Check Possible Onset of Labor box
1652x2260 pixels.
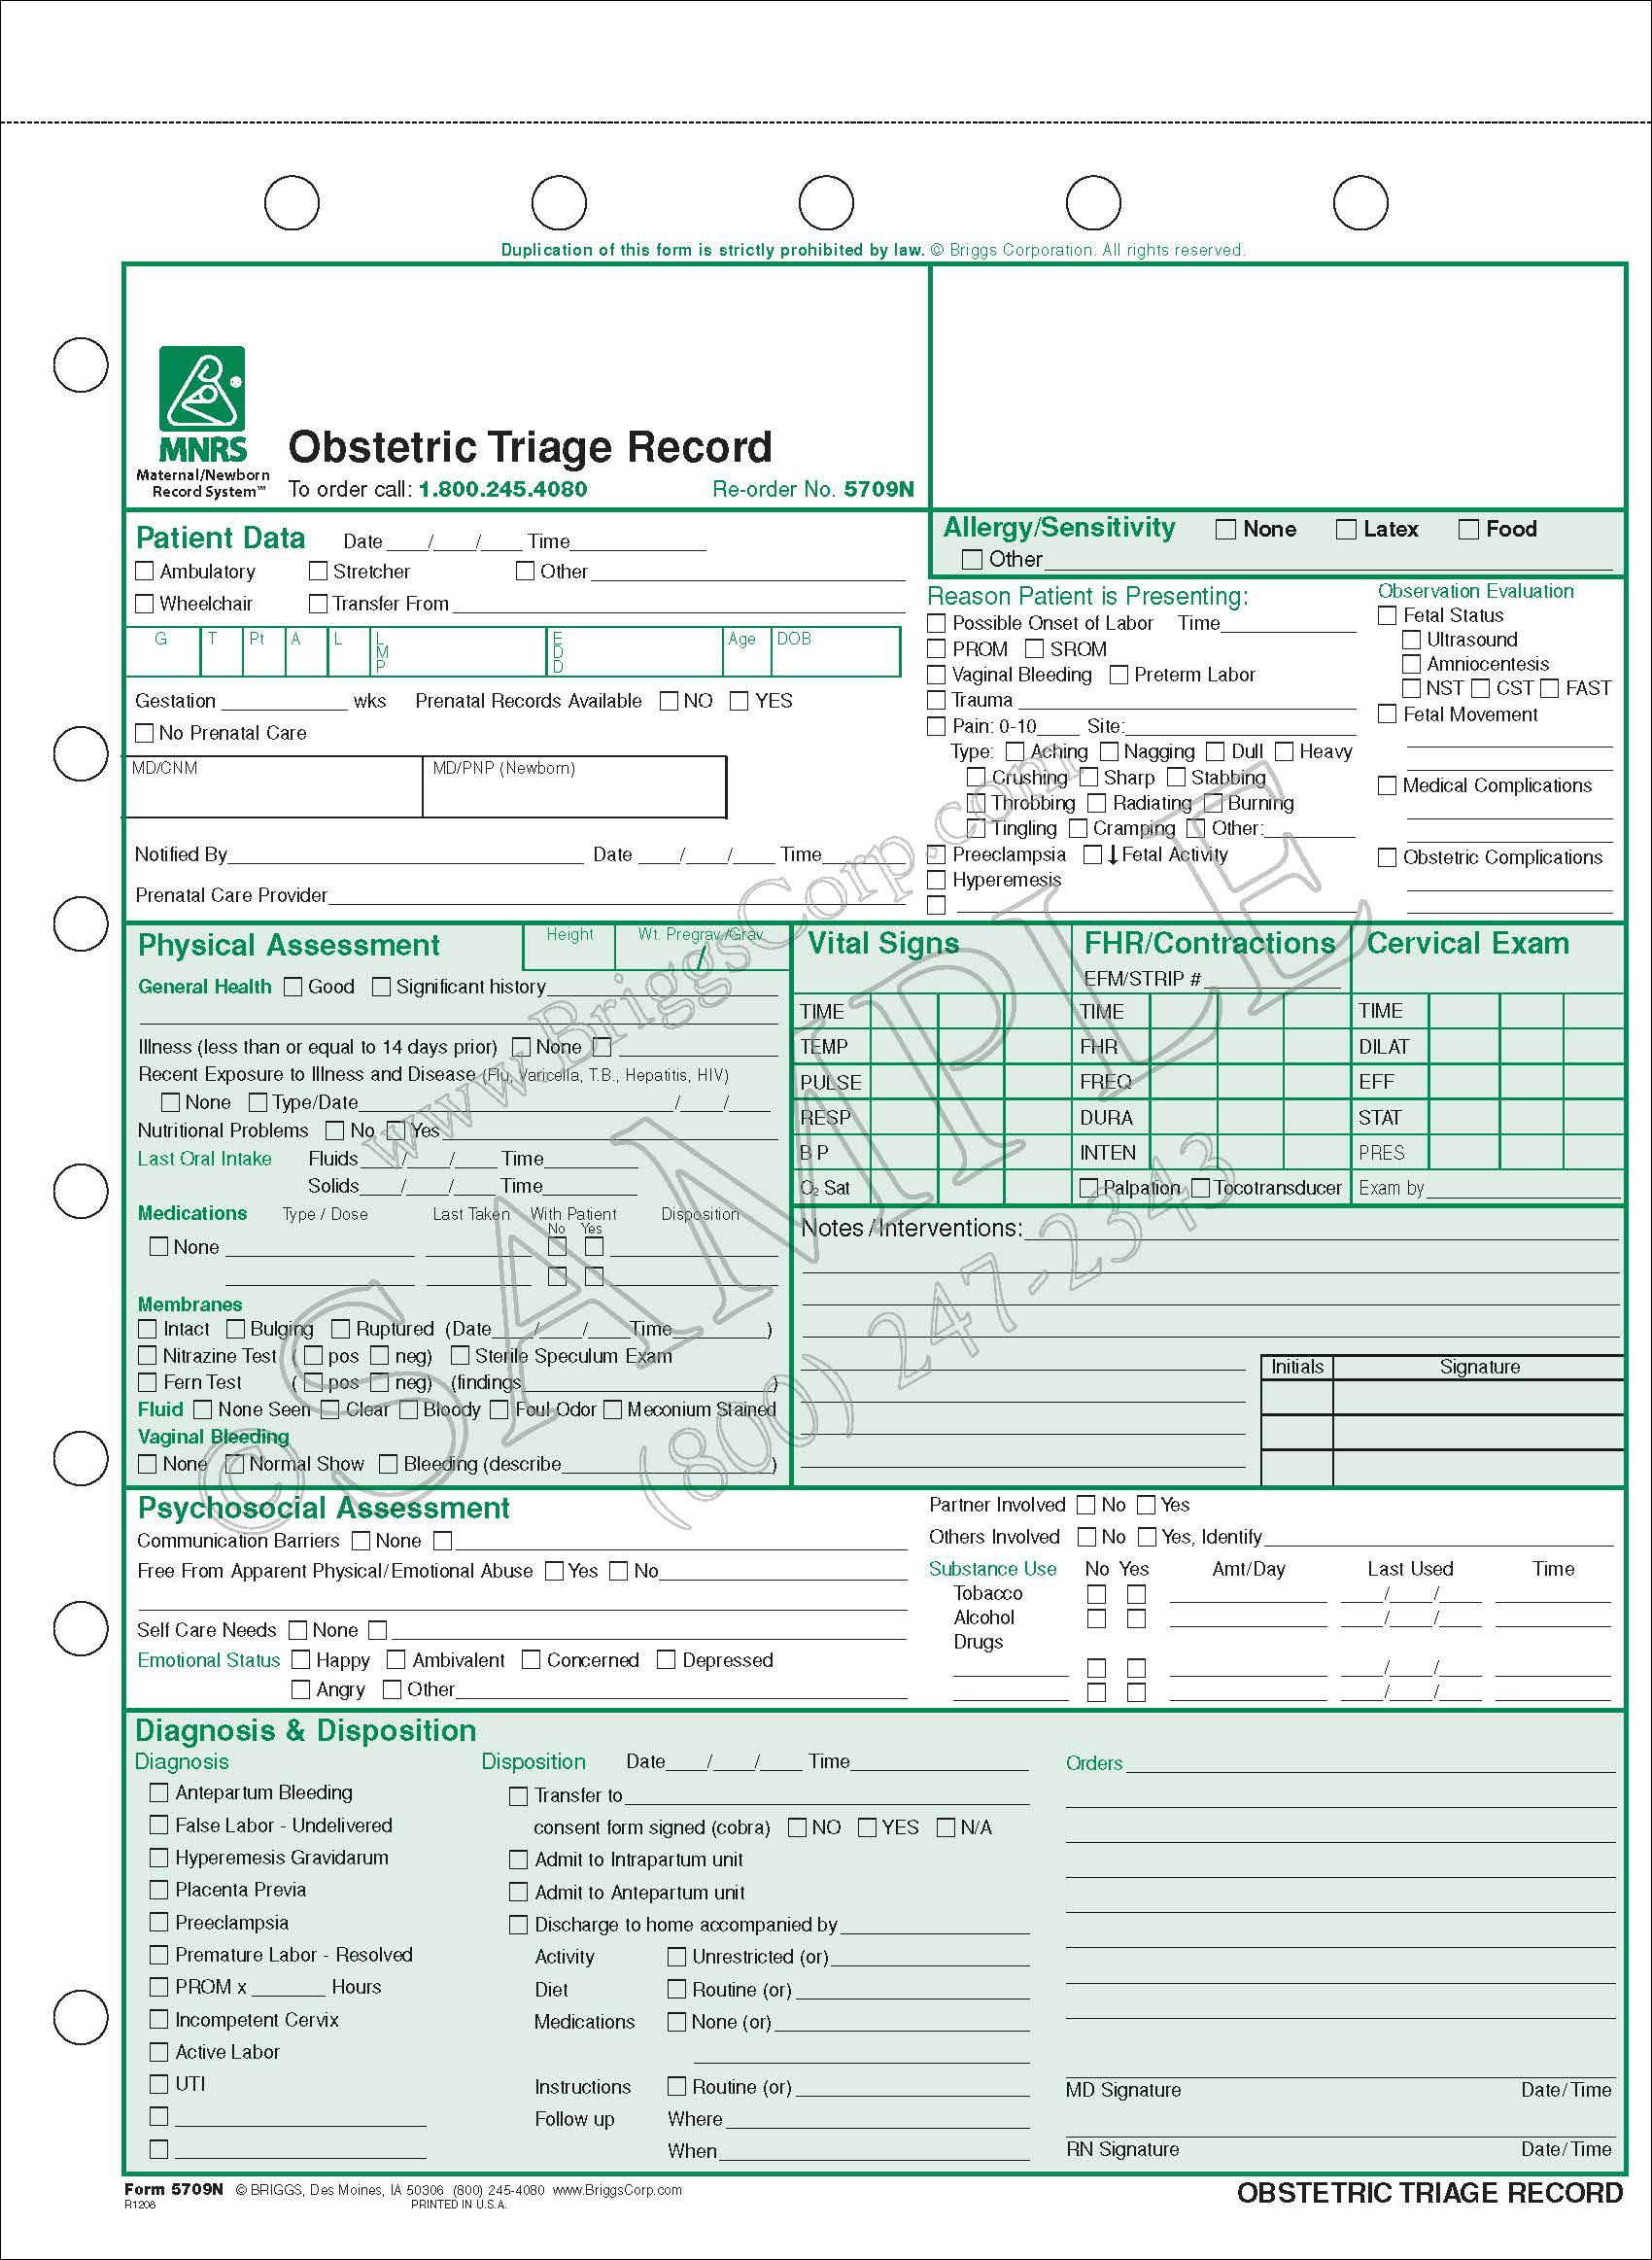point(936,623)
